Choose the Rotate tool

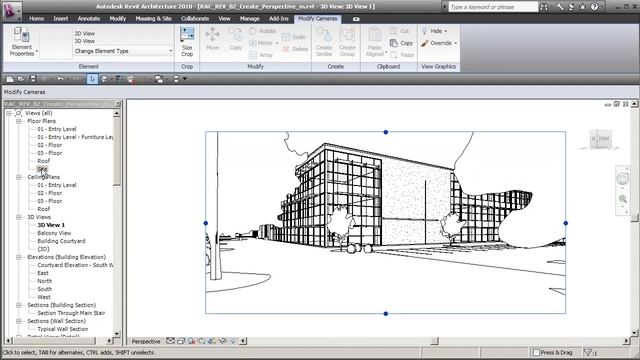point(262,31)
